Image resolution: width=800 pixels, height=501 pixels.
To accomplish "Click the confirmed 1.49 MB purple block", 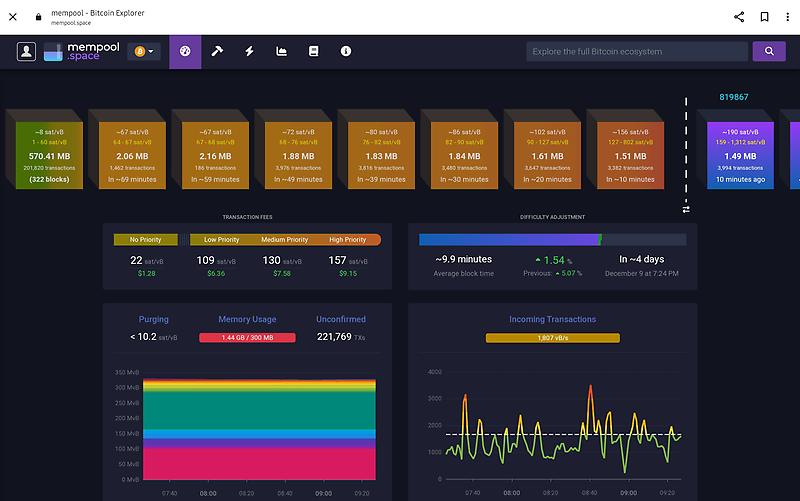I will [x=740, y=155].
